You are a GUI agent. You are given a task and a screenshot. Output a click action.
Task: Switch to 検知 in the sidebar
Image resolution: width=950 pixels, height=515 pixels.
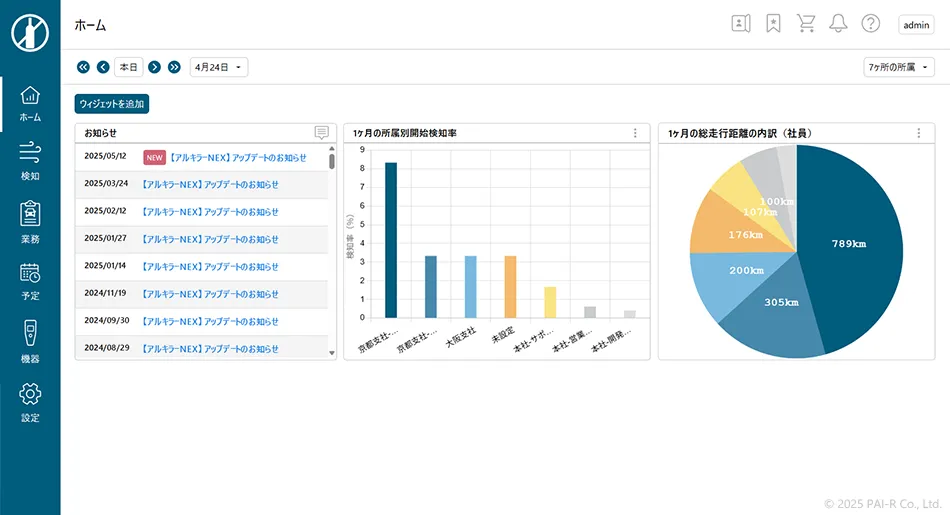tap(30, 160)
